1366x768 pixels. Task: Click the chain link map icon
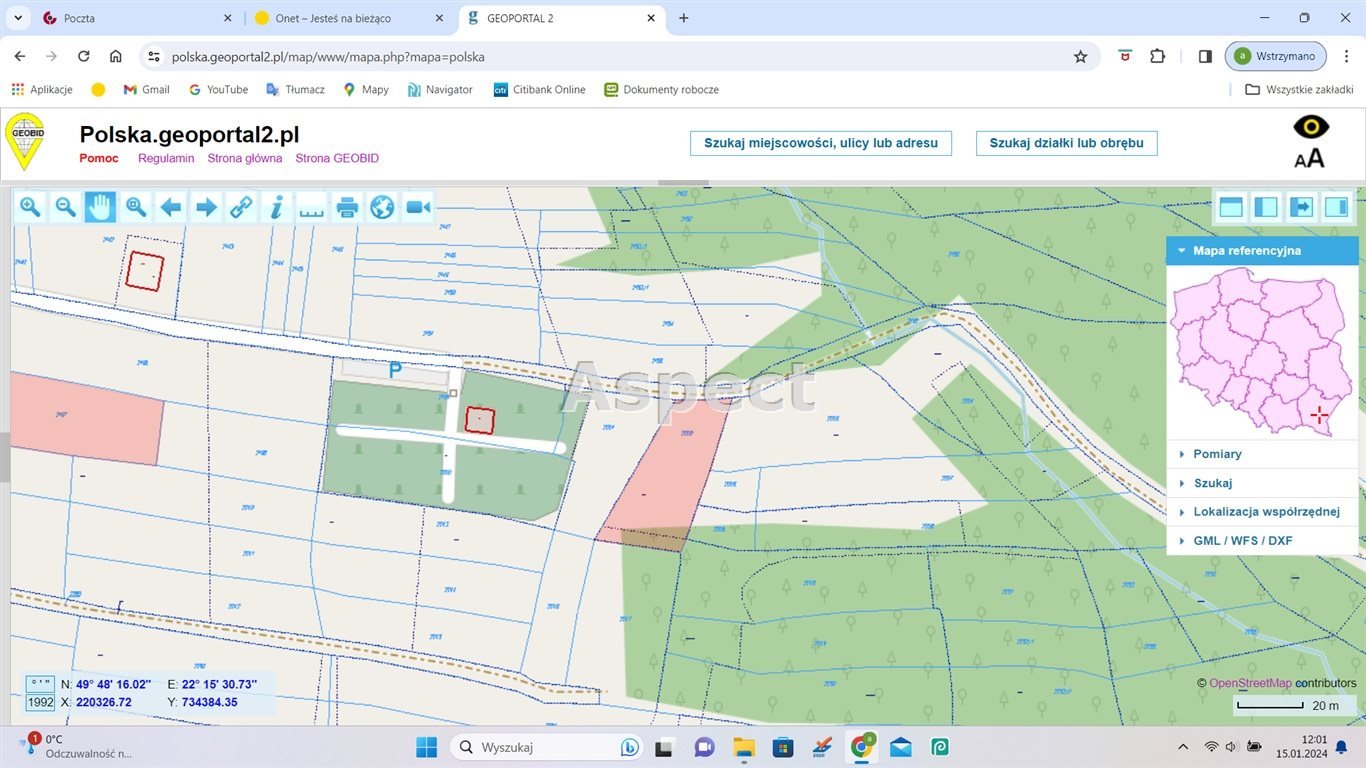[x=241, y=207]
